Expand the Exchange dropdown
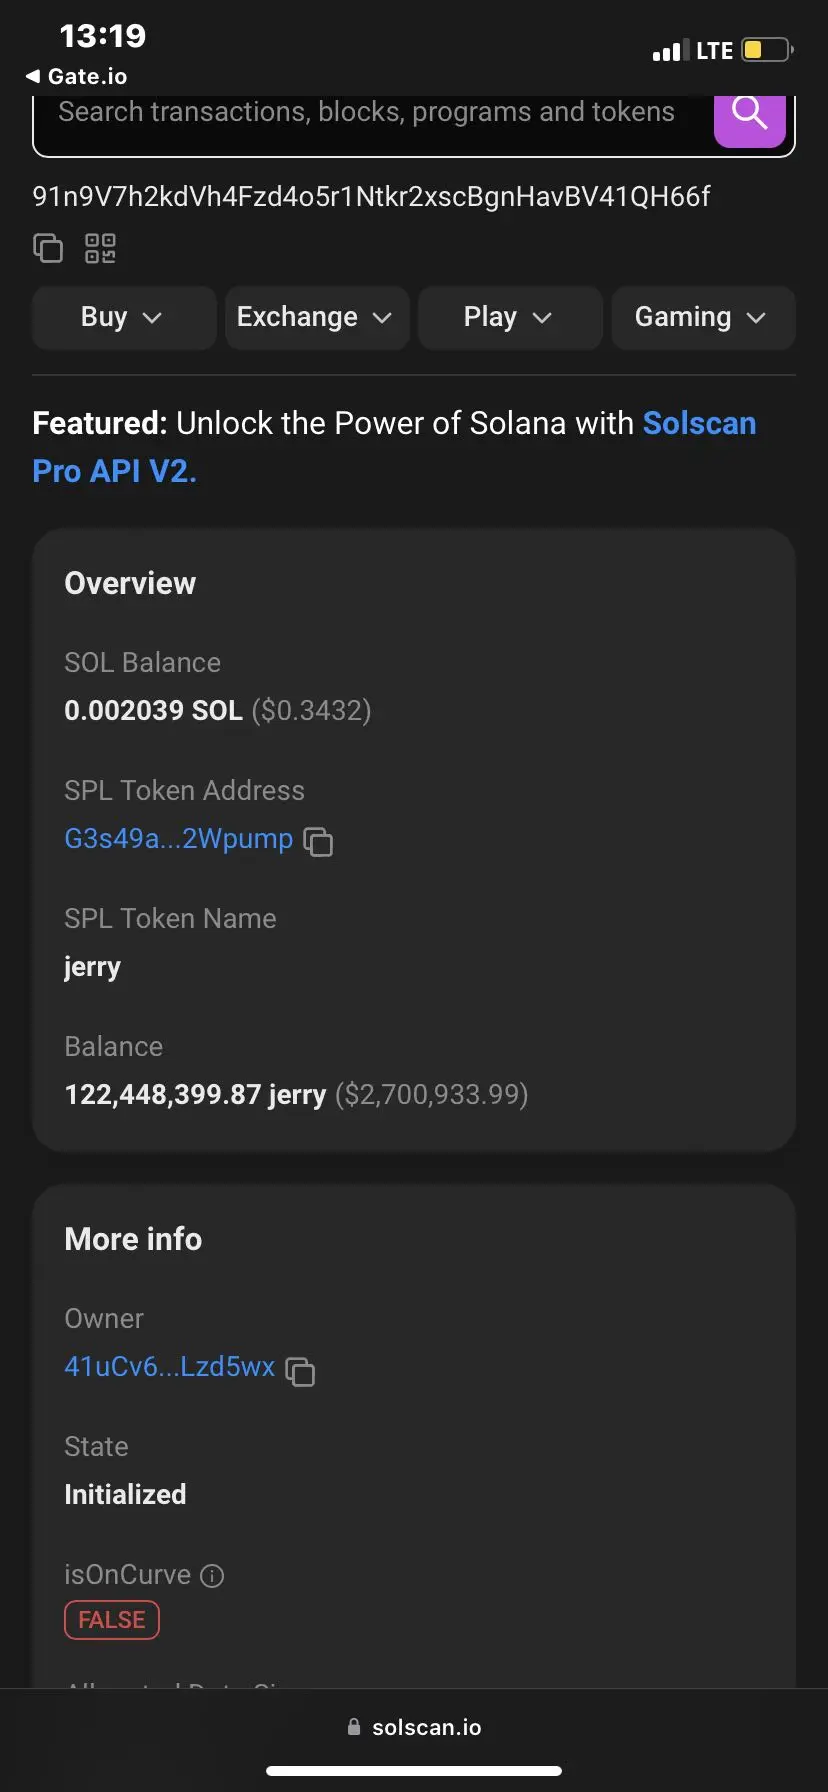This screenshot has height=1792, width=828. [x=316, y=318]
